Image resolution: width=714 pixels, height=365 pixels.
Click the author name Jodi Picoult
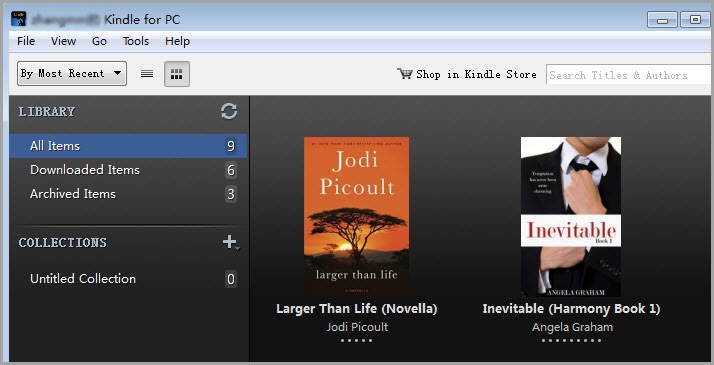[x=357, y=327]
